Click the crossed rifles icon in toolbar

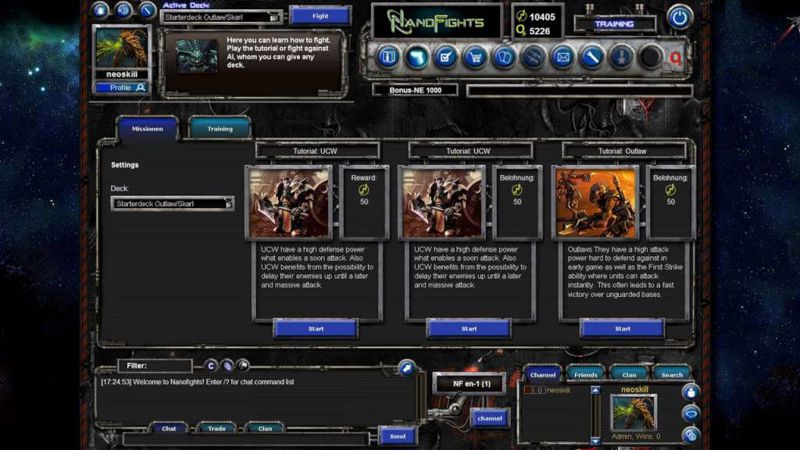point(533,57)
